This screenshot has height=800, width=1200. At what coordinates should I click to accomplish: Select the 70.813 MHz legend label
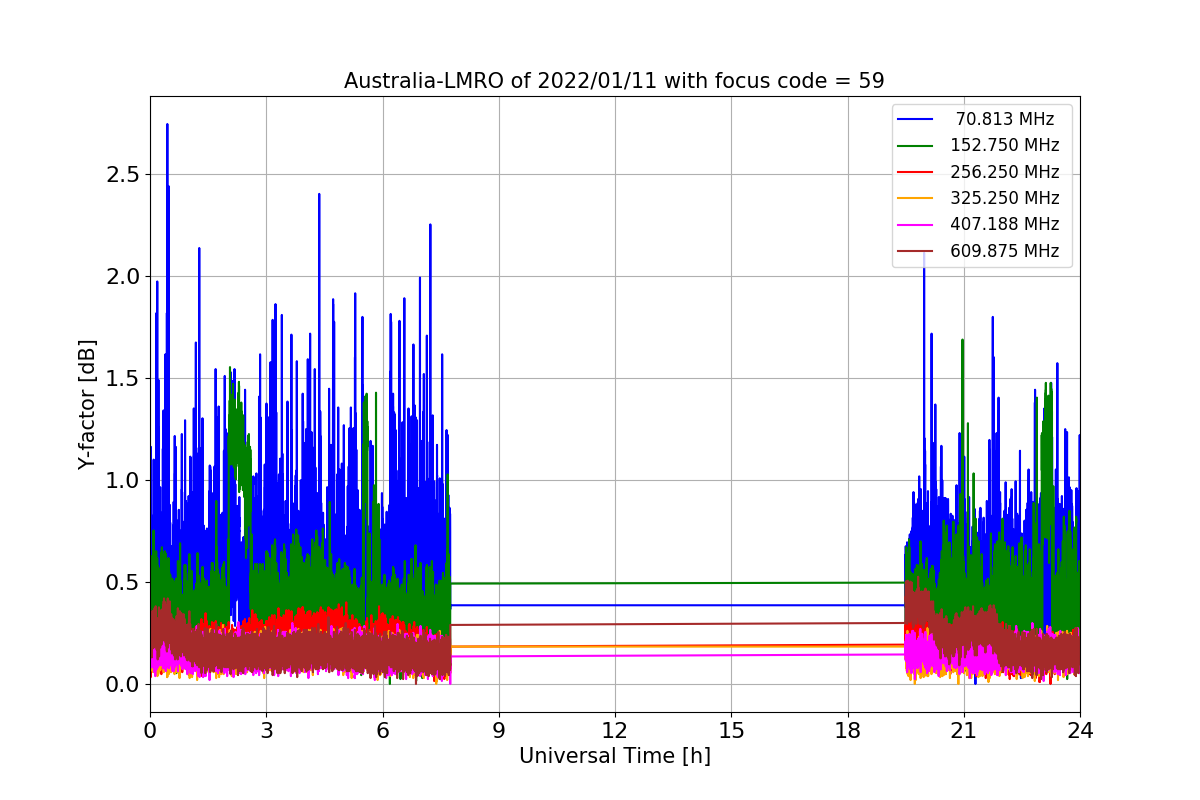1005,119
